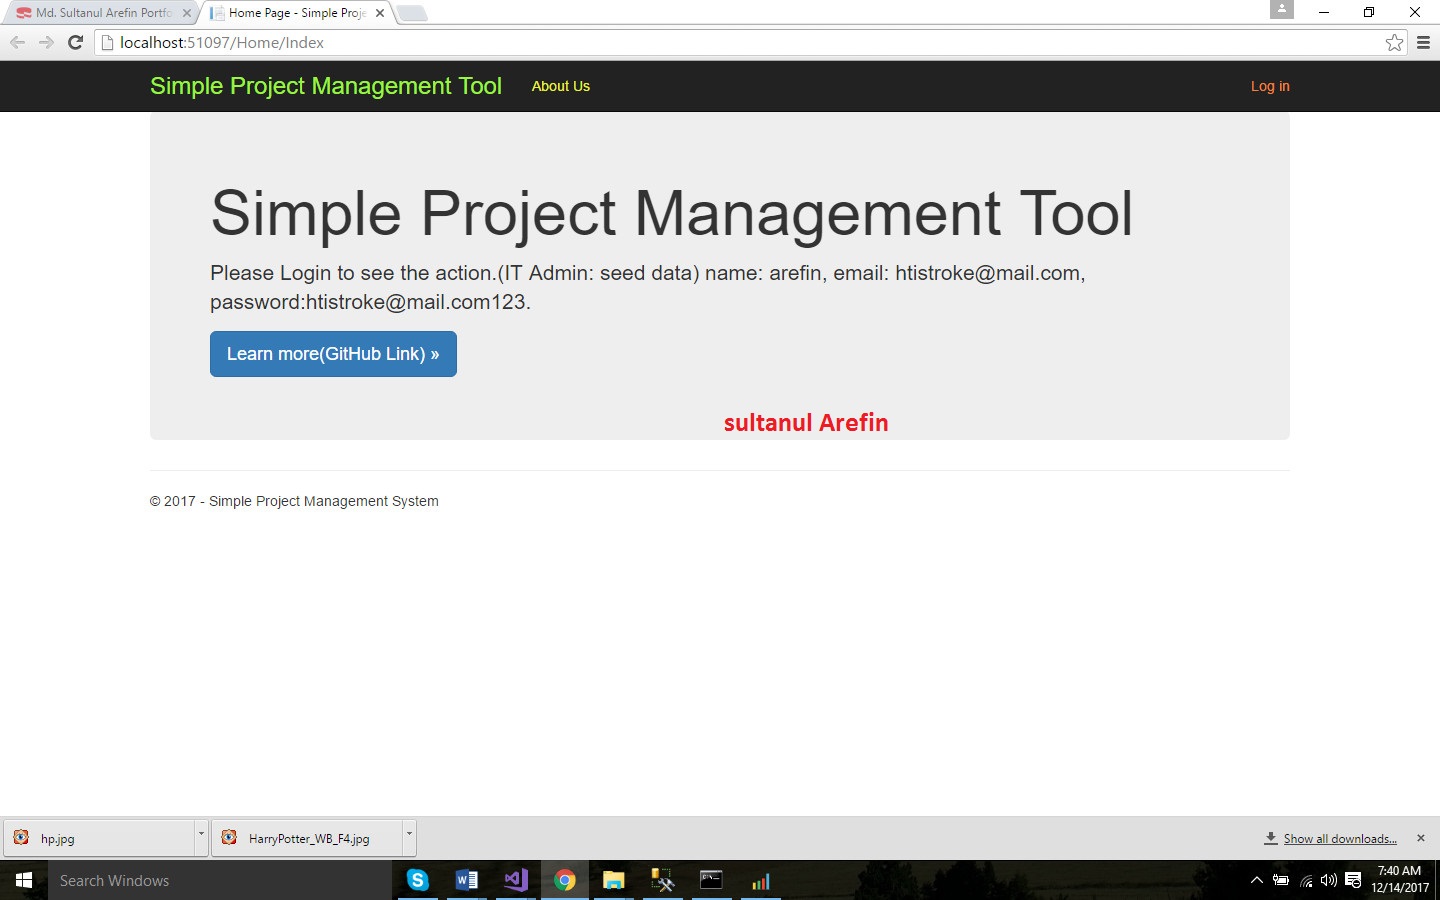The width and height of the screenshot is (1440, 900).
Task: Click Show all downloads link
Action: (1339, 839)
